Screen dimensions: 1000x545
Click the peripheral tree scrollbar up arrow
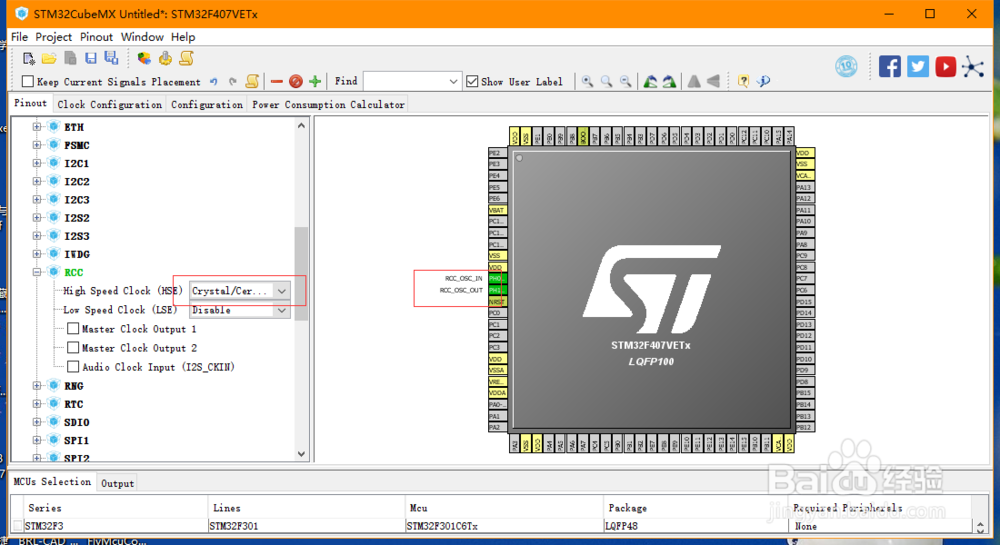(x=301, y=126)
